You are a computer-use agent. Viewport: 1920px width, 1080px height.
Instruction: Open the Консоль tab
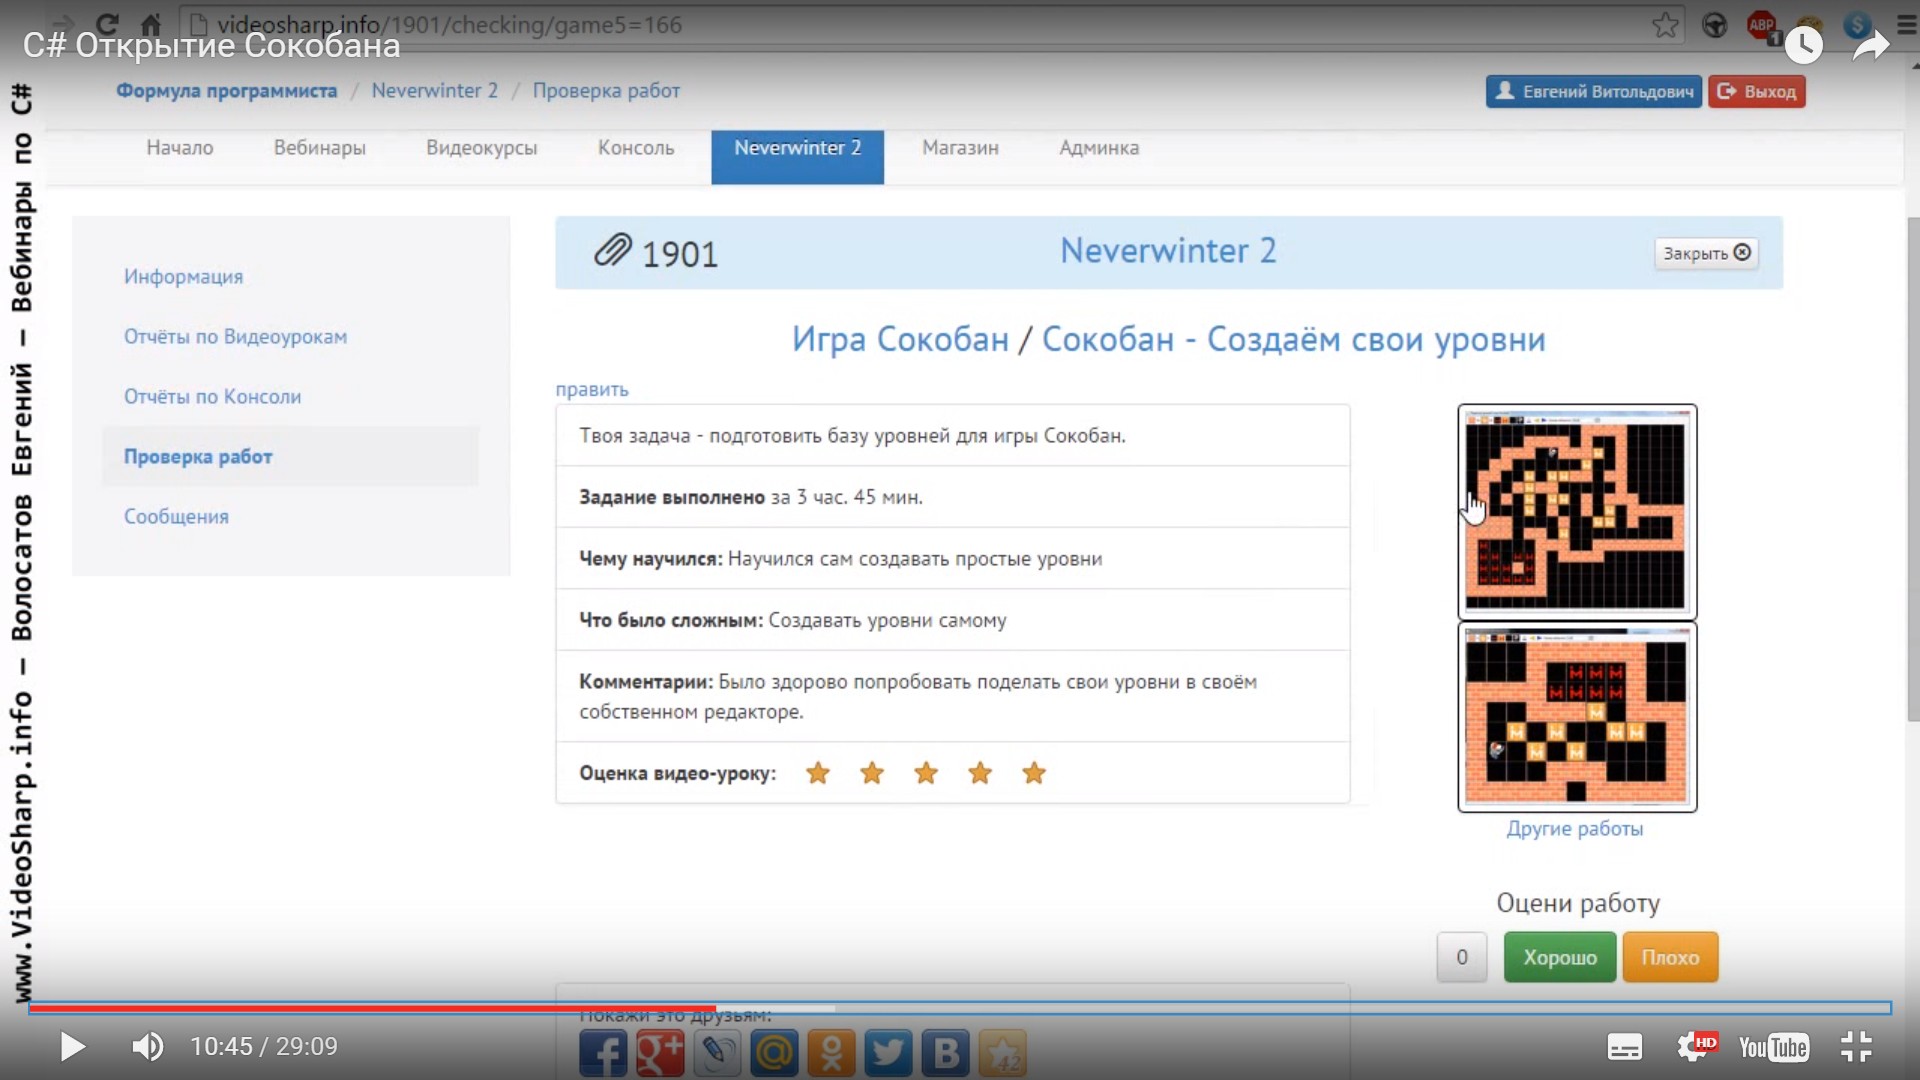636,148
